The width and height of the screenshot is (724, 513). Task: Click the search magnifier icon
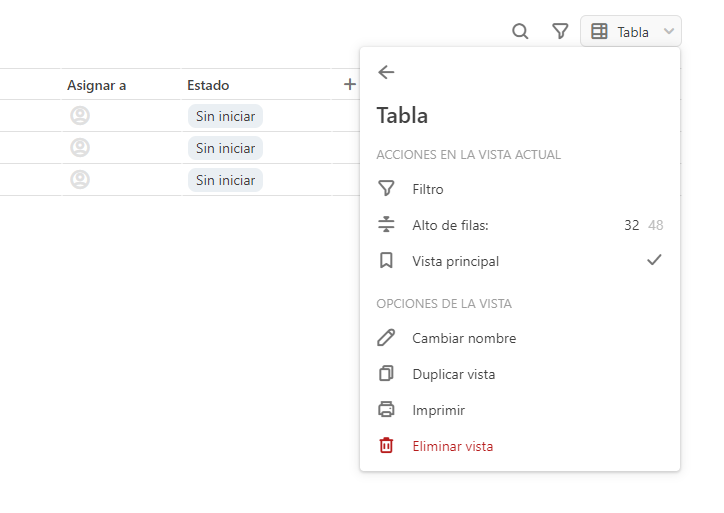[520, 31]
